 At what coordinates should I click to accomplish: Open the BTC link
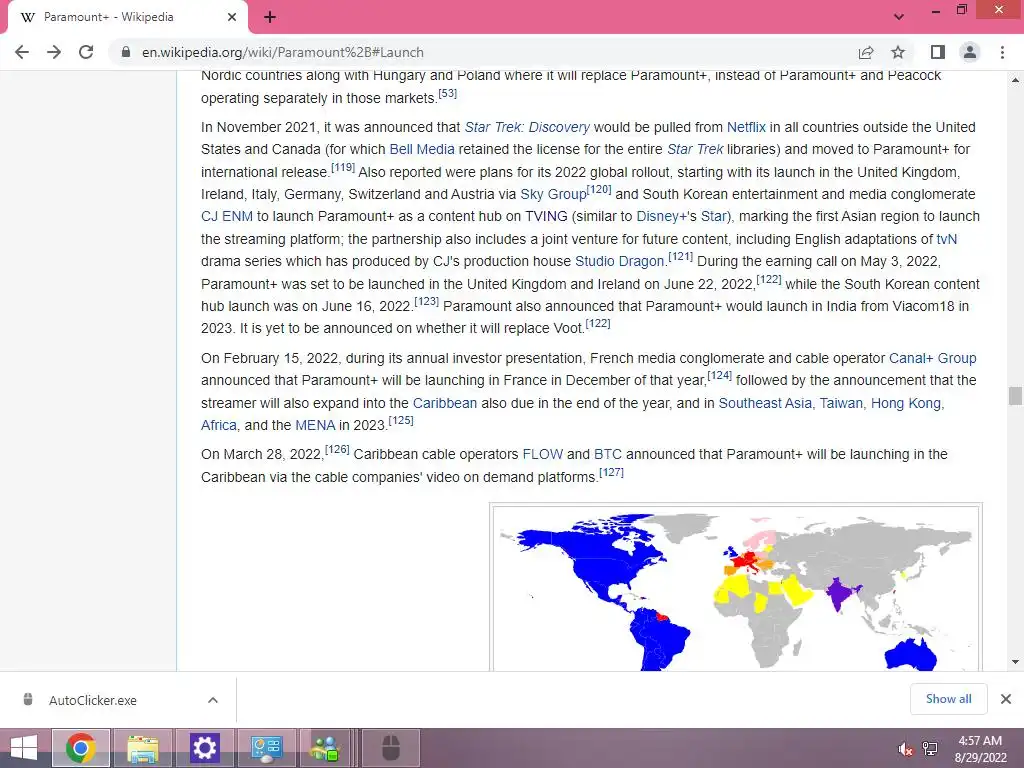point(607,455)
